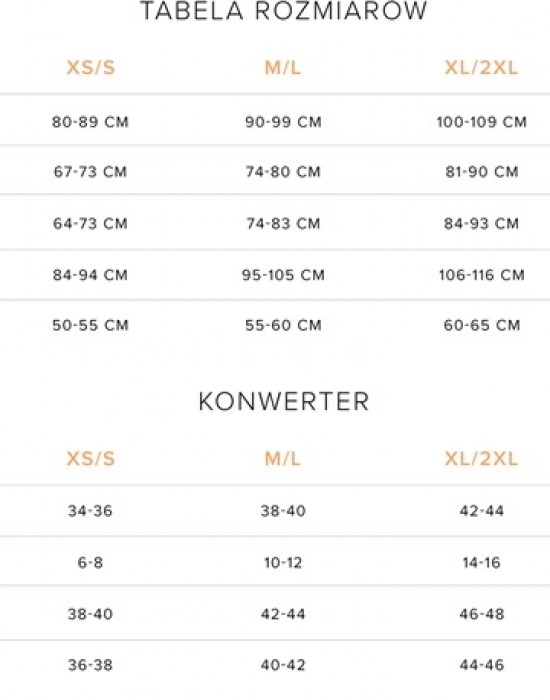Image resolution: width=550 pixels, height=700 pixels.
Task: Click the KONWERTER heading
Action: 284,401
